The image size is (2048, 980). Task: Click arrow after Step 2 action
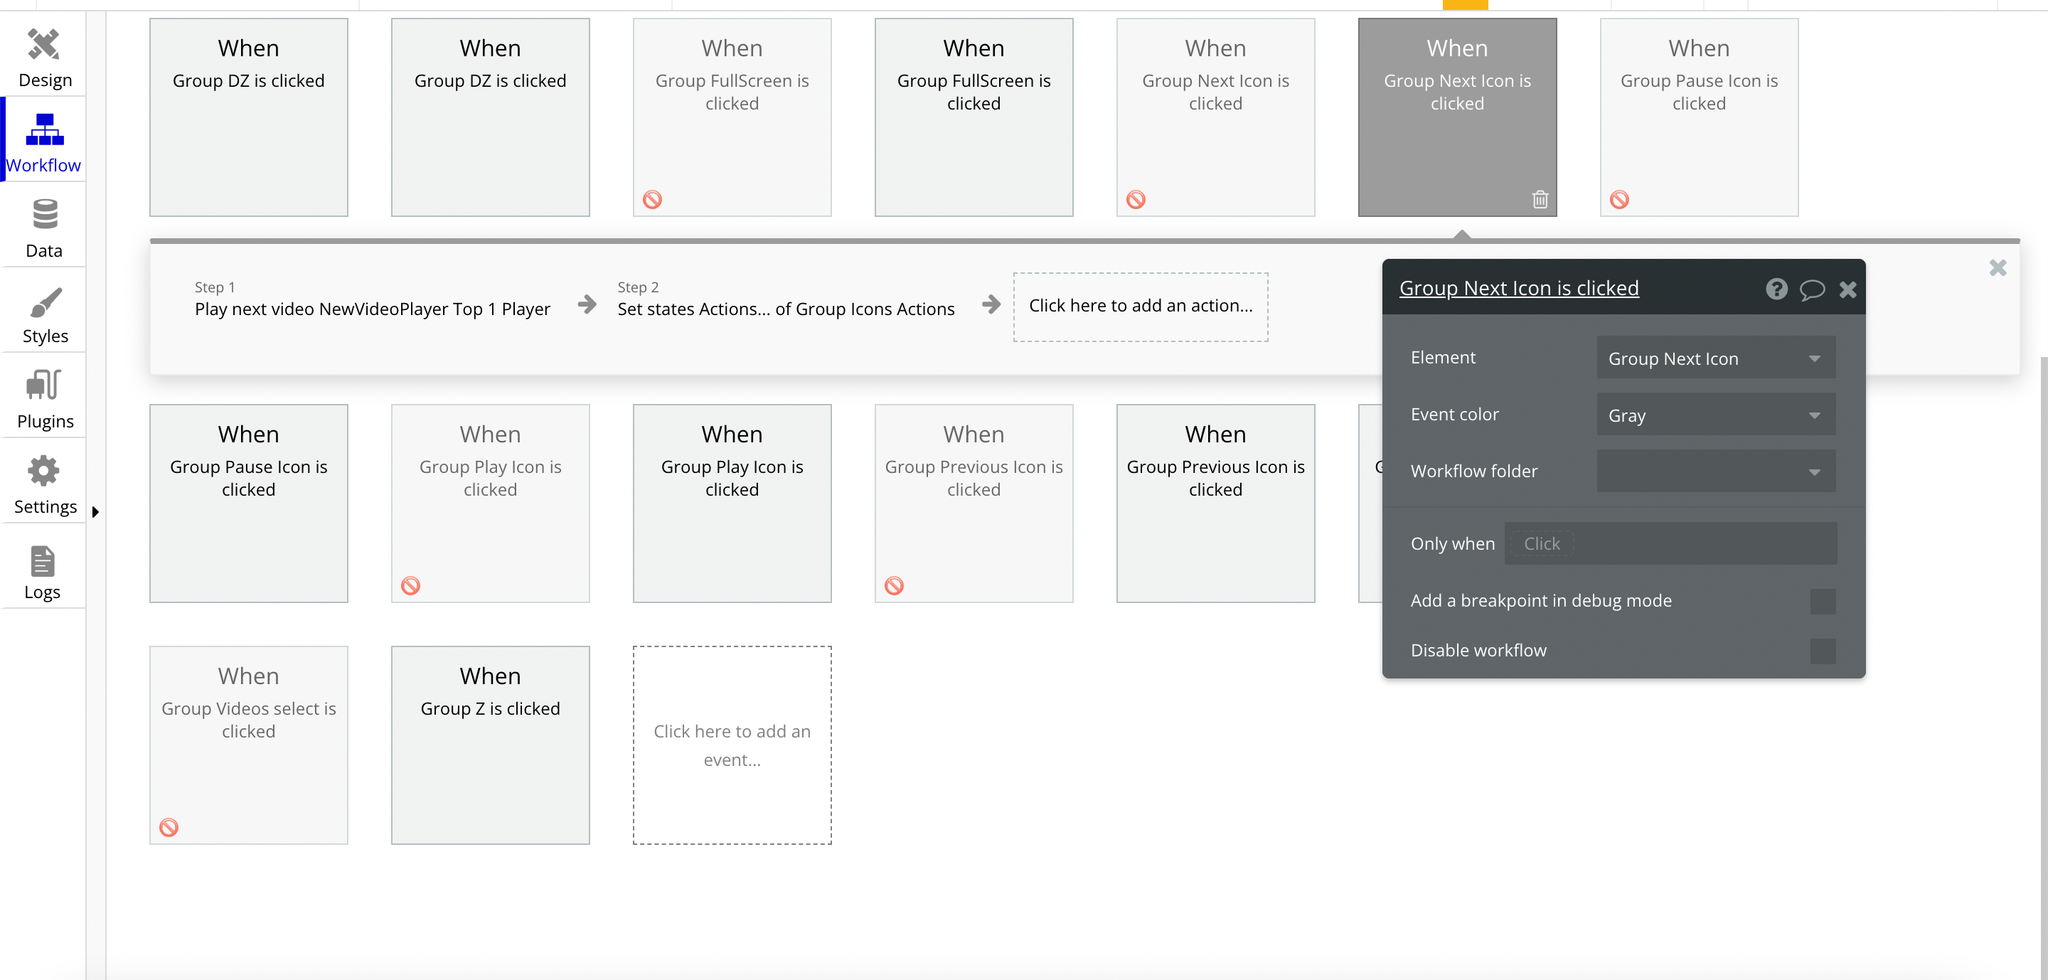[x=991, y=304]
